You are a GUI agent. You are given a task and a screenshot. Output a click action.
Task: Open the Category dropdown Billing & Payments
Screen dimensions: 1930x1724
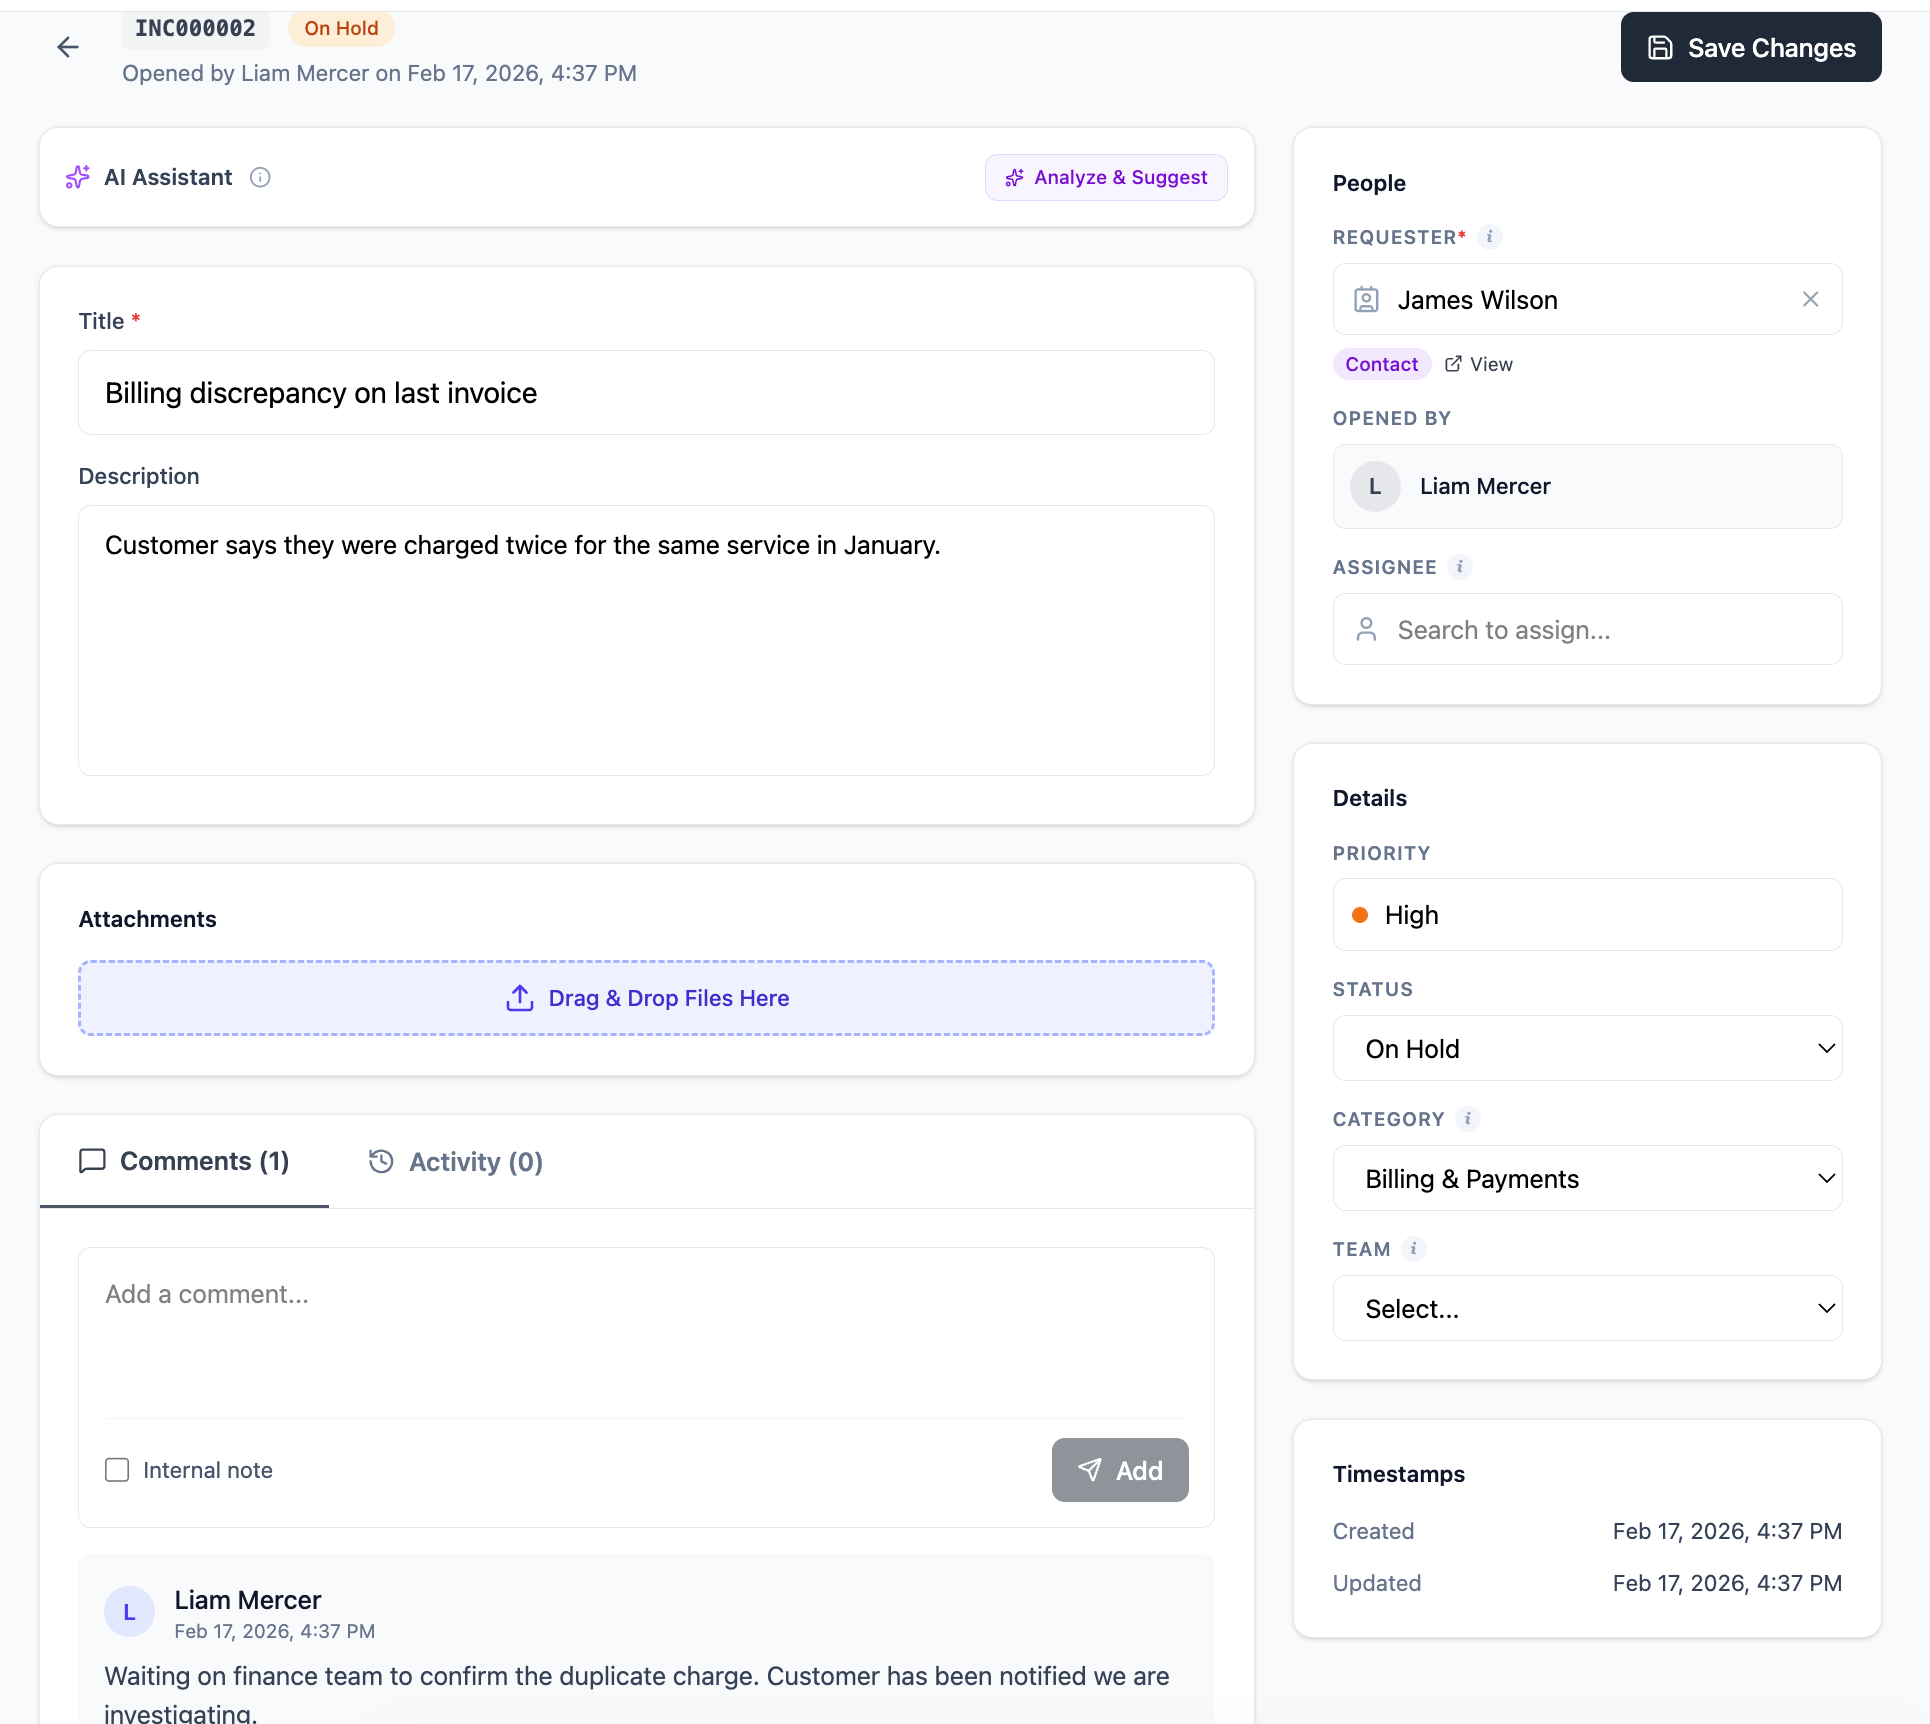[x=1586, y=1178]
